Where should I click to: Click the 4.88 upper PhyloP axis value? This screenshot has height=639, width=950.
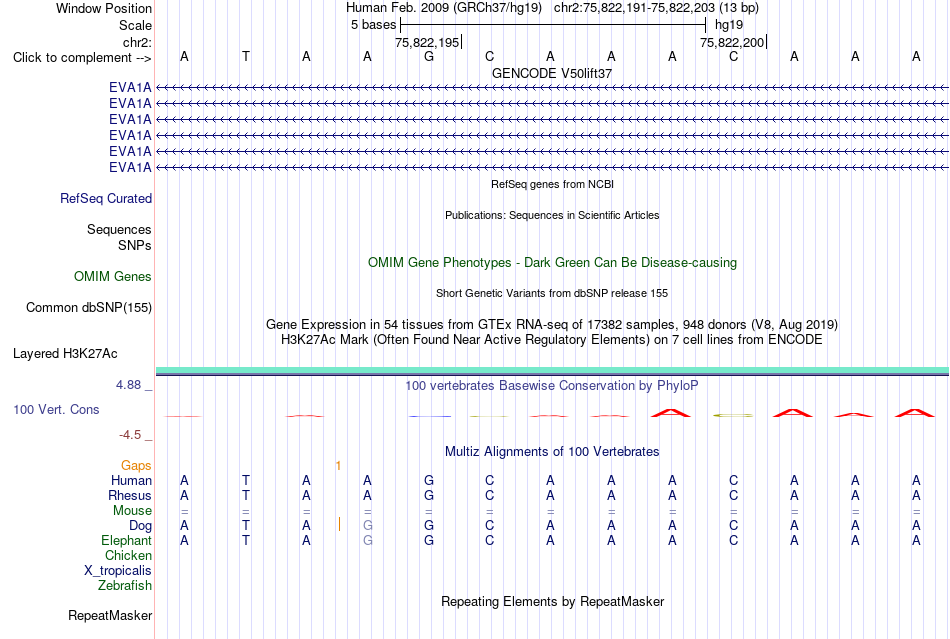click(x=128, y=385)
